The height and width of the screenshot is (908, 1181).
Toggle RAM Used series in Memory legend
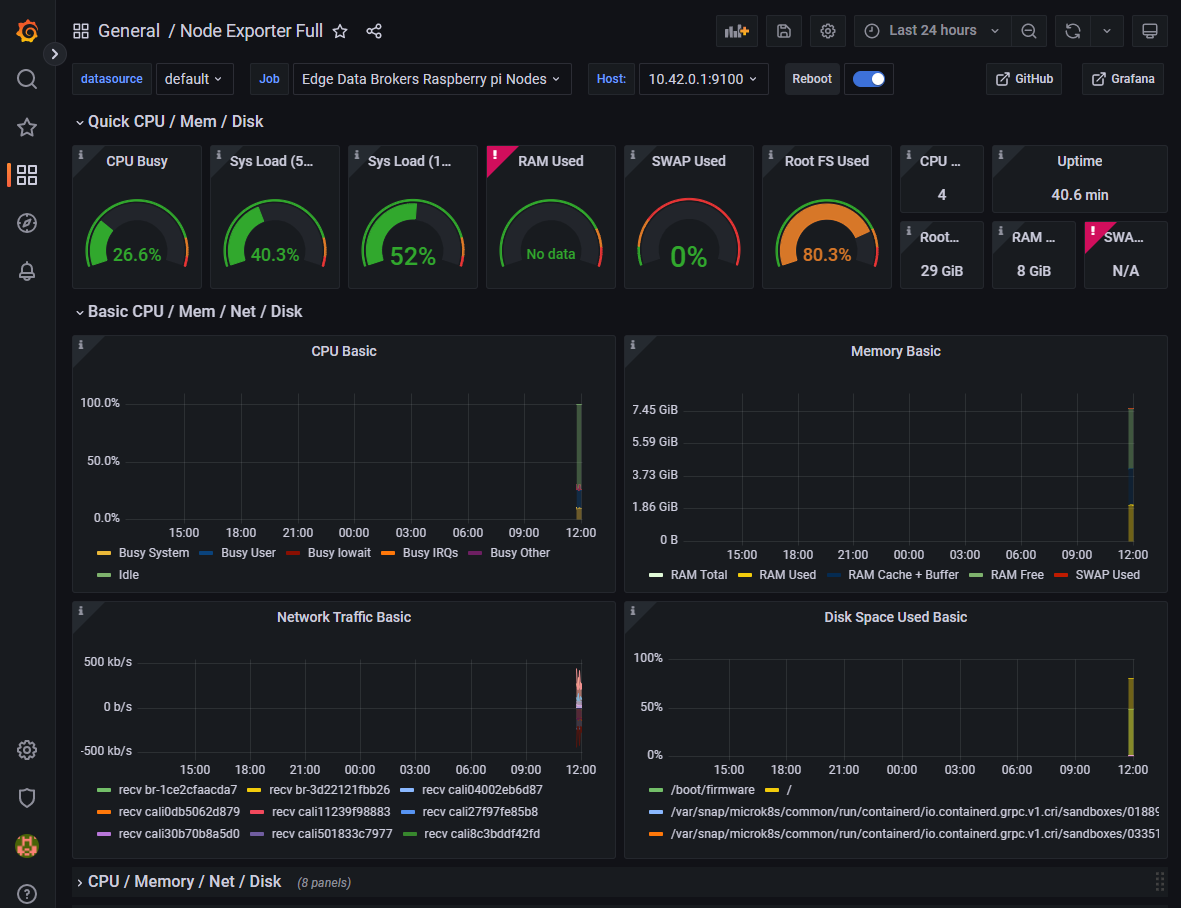(777, 574)
